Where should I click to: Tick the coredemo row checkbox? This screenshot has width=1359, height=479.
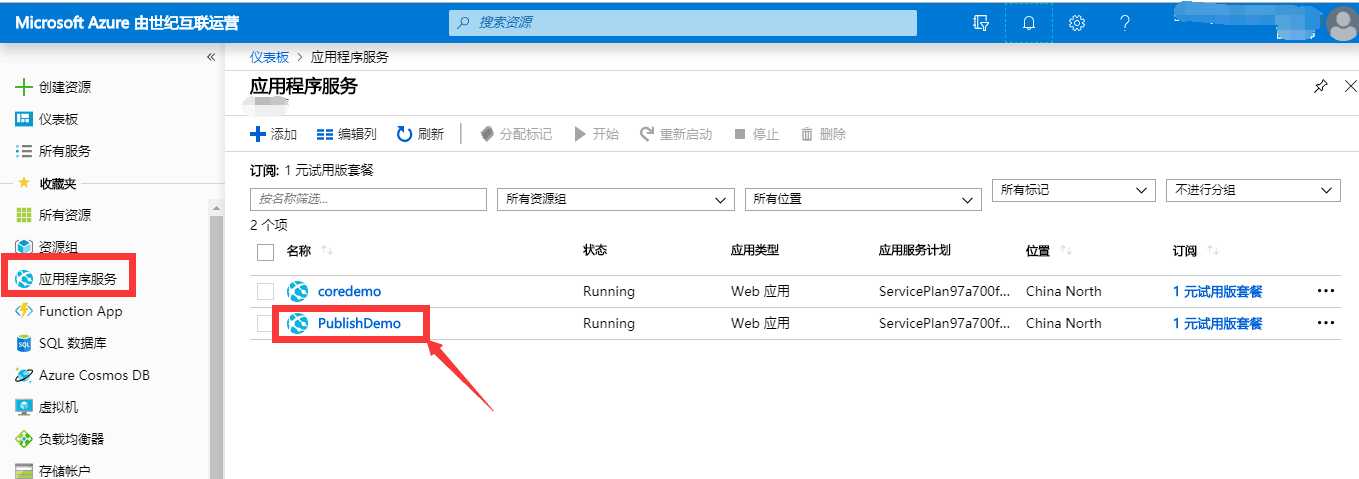[x=265, y=291]
